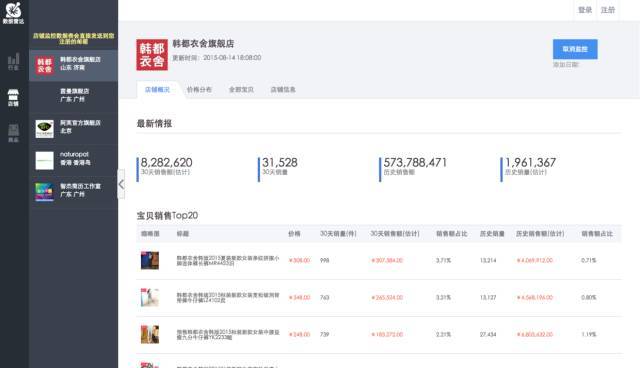This screenshot has height=368, width=640.
Task: Click 登录 at the top right
Action: [585, 10]
